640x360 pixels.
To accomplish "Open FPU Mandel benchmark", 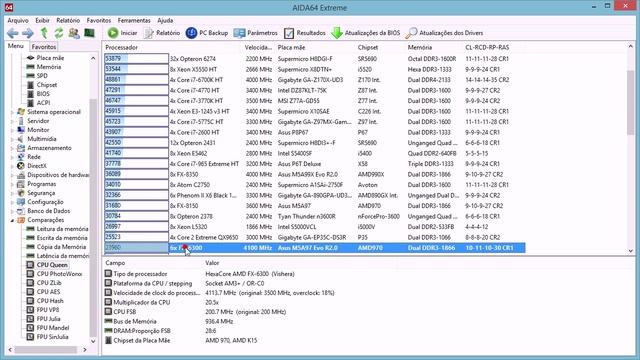I will (x=53, y=328).
